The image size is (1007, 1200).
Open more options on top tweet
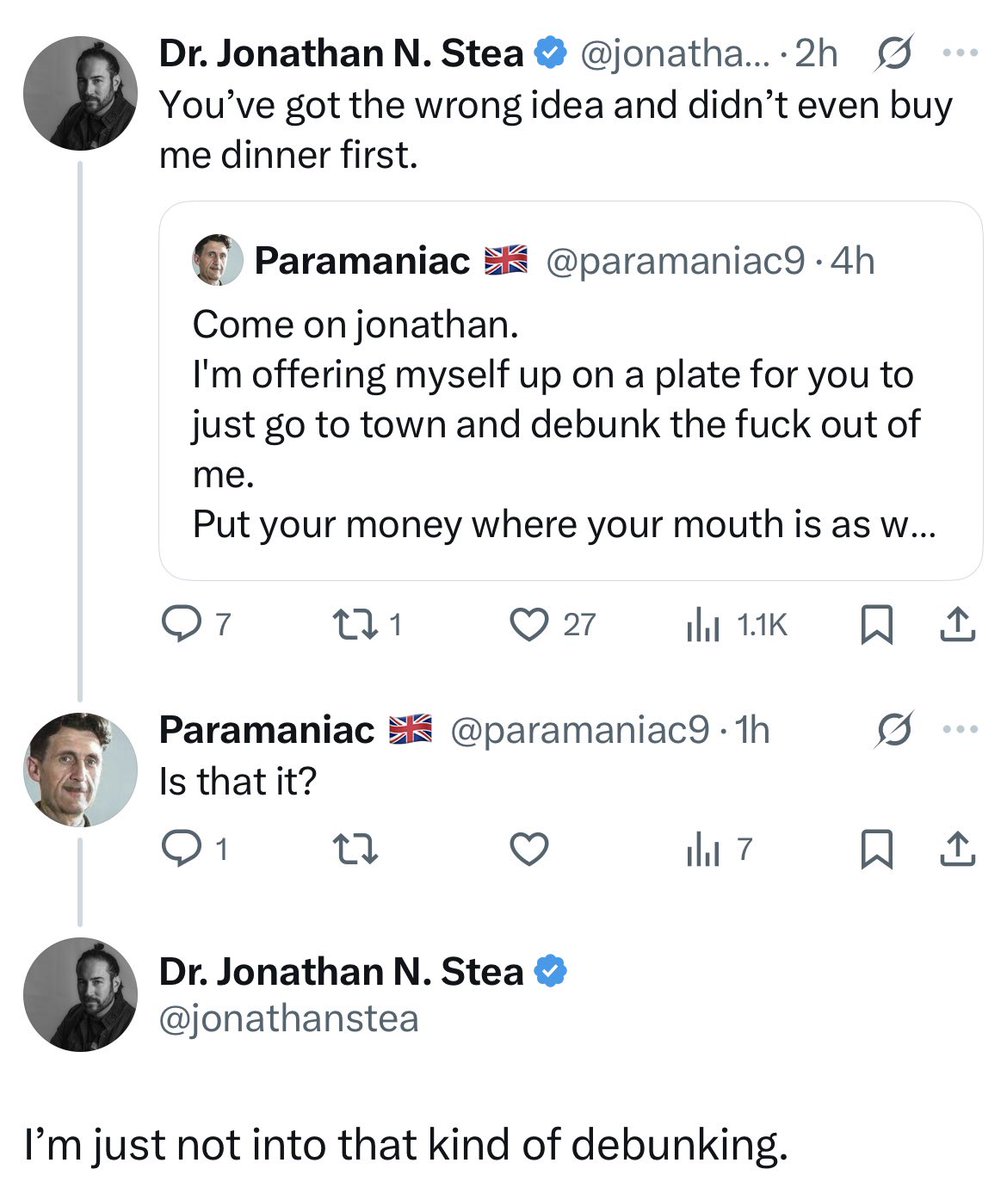[x=960, y=55]
